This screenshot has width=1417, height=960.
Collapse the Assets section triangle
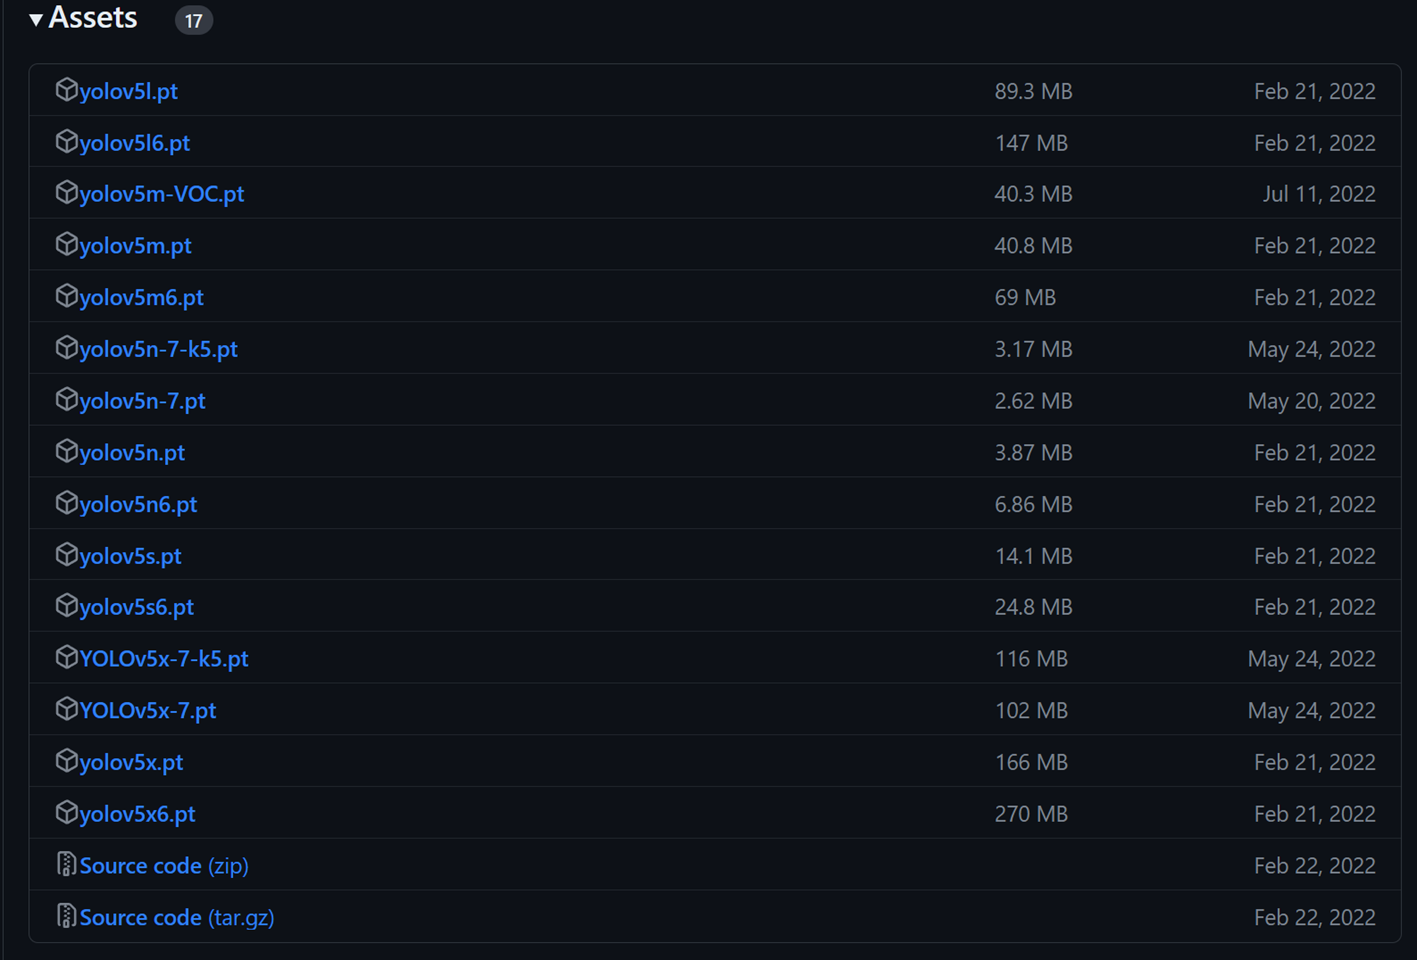(36, 19)
